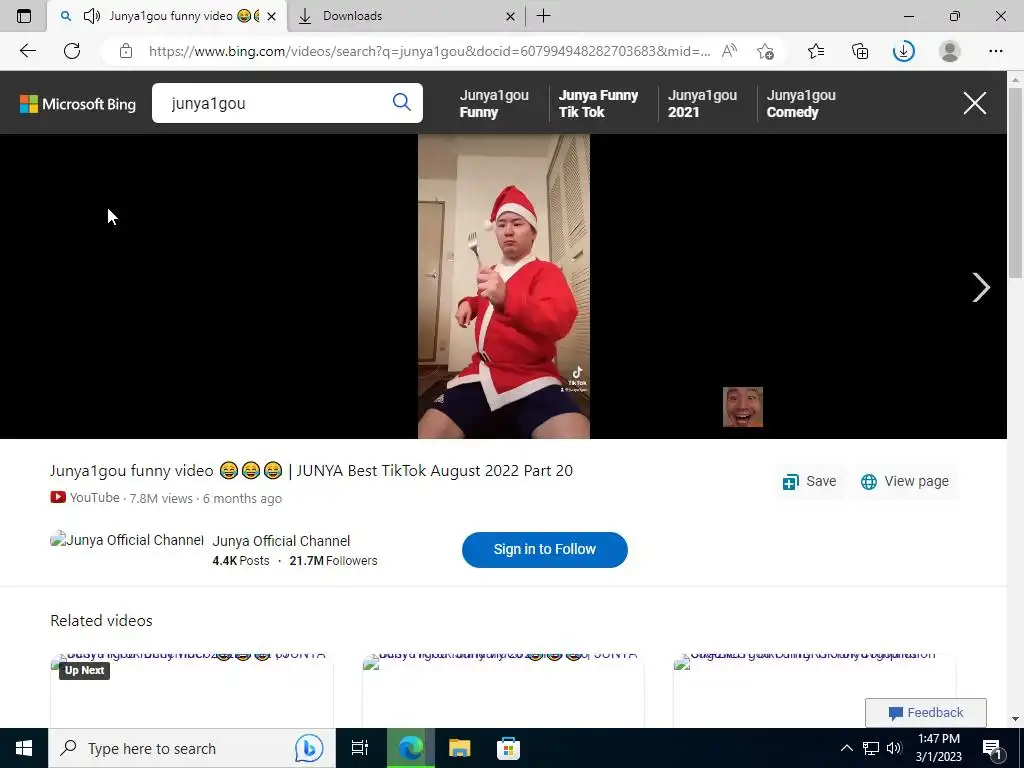Open volume control tray icon

click(895, 748)
